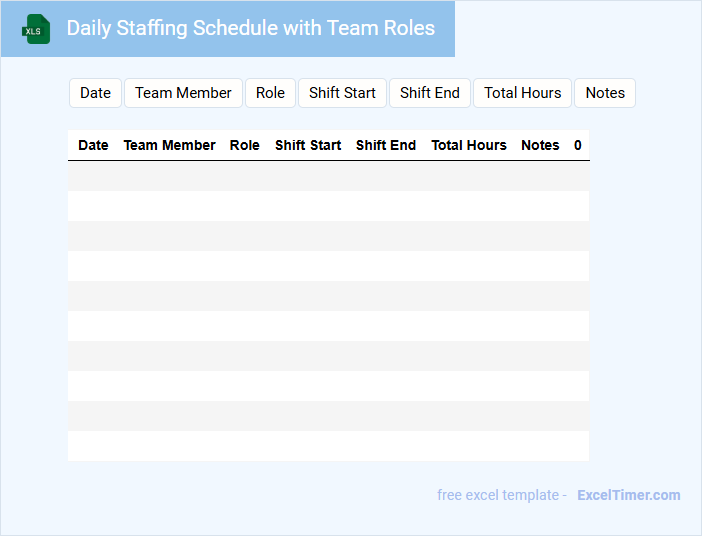
Task: Select the Total Hours table column header
Action: pyautogui.click(x=469, y=145)
